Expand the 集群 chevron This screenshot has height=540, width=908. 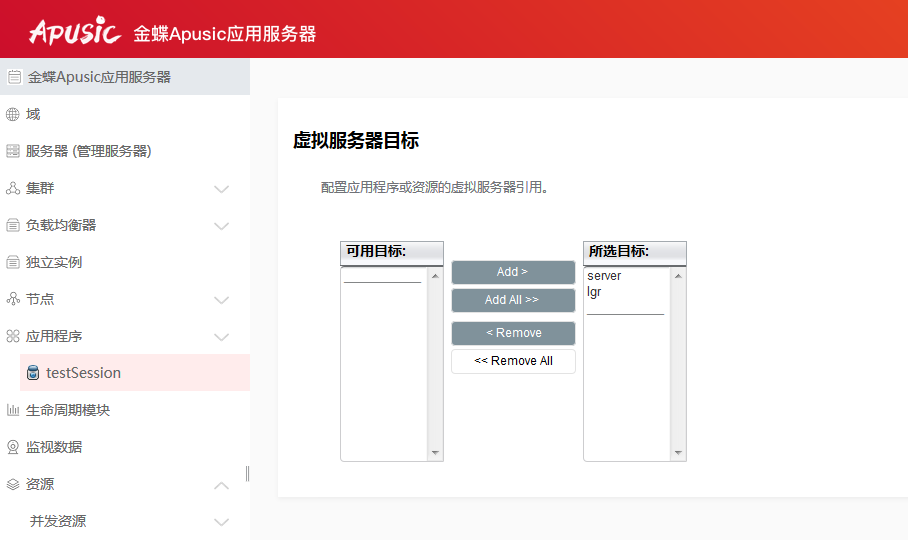tap(222, 189)
